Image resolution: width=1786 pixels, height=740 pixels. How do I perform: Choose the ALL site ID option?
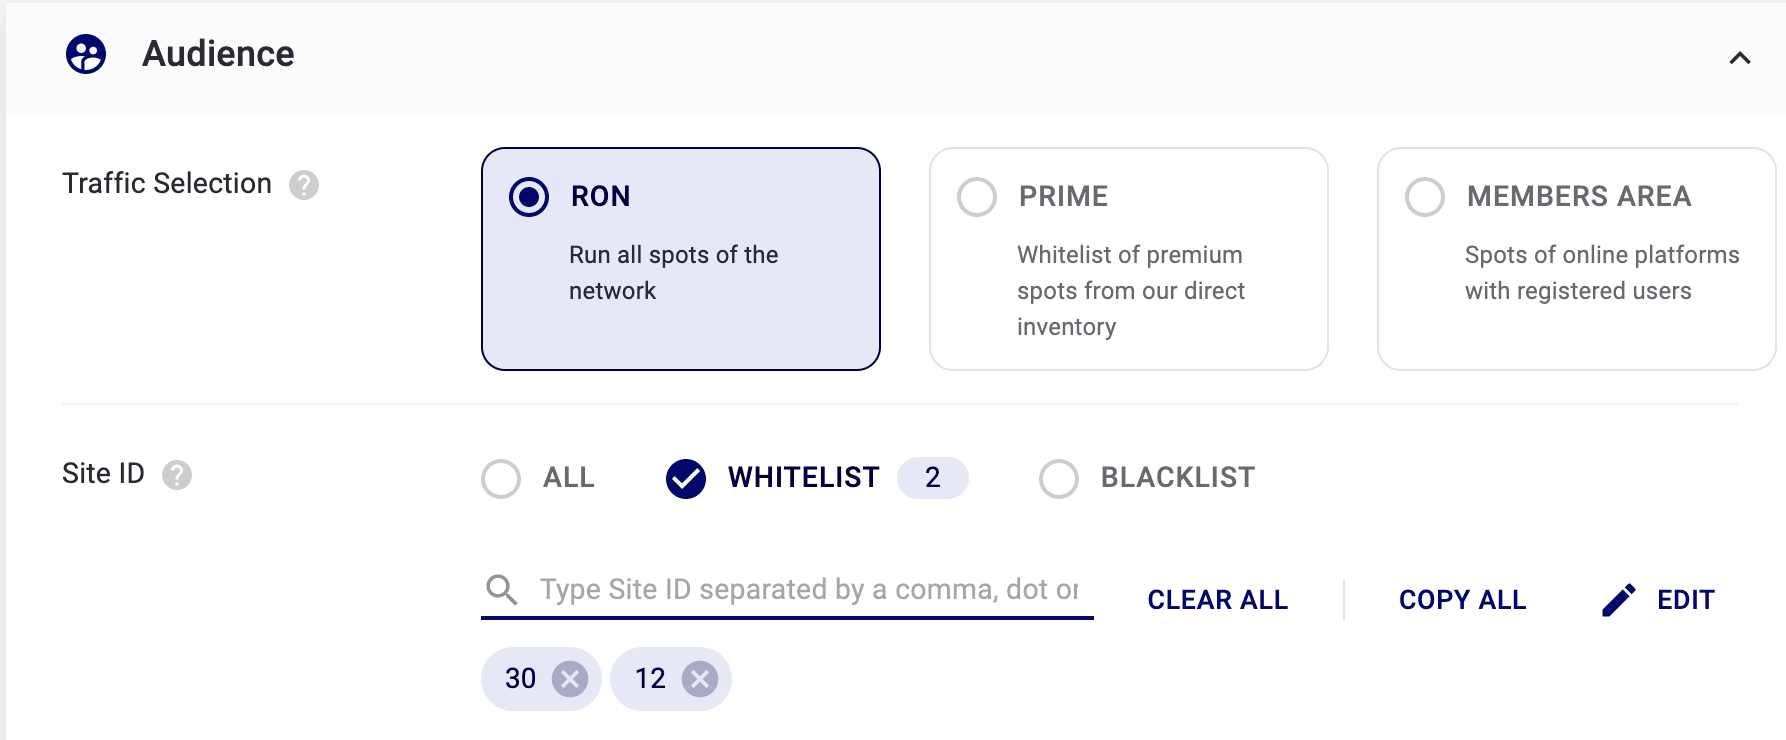pos(501,479)
